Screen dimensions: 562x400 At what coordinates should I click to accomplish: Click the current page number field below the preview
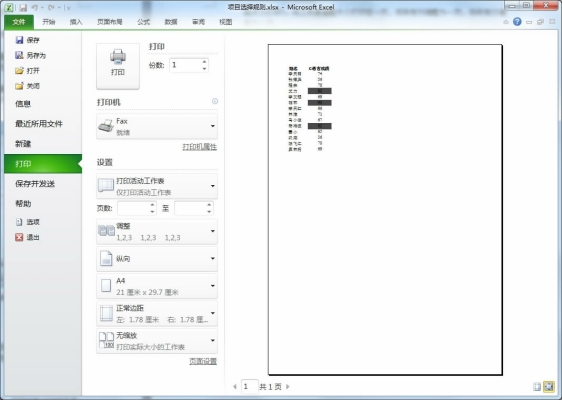[249, 386]
